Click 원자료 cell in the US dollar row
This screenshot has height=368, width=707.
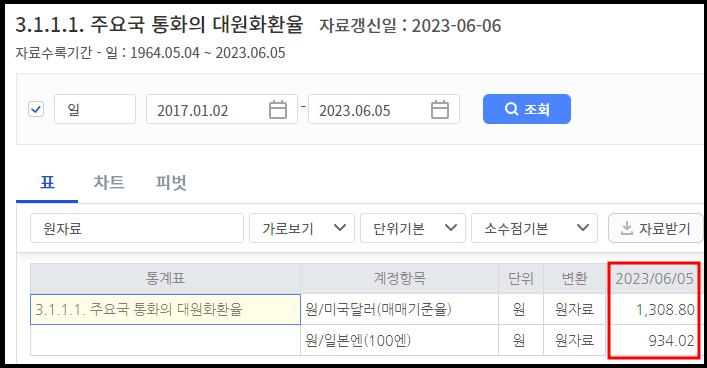point(574,309)
